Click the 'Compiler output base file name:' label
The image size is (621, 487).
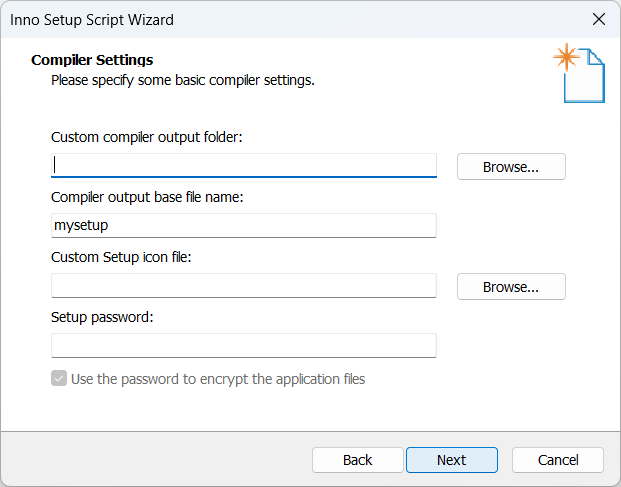coord(147,197)
